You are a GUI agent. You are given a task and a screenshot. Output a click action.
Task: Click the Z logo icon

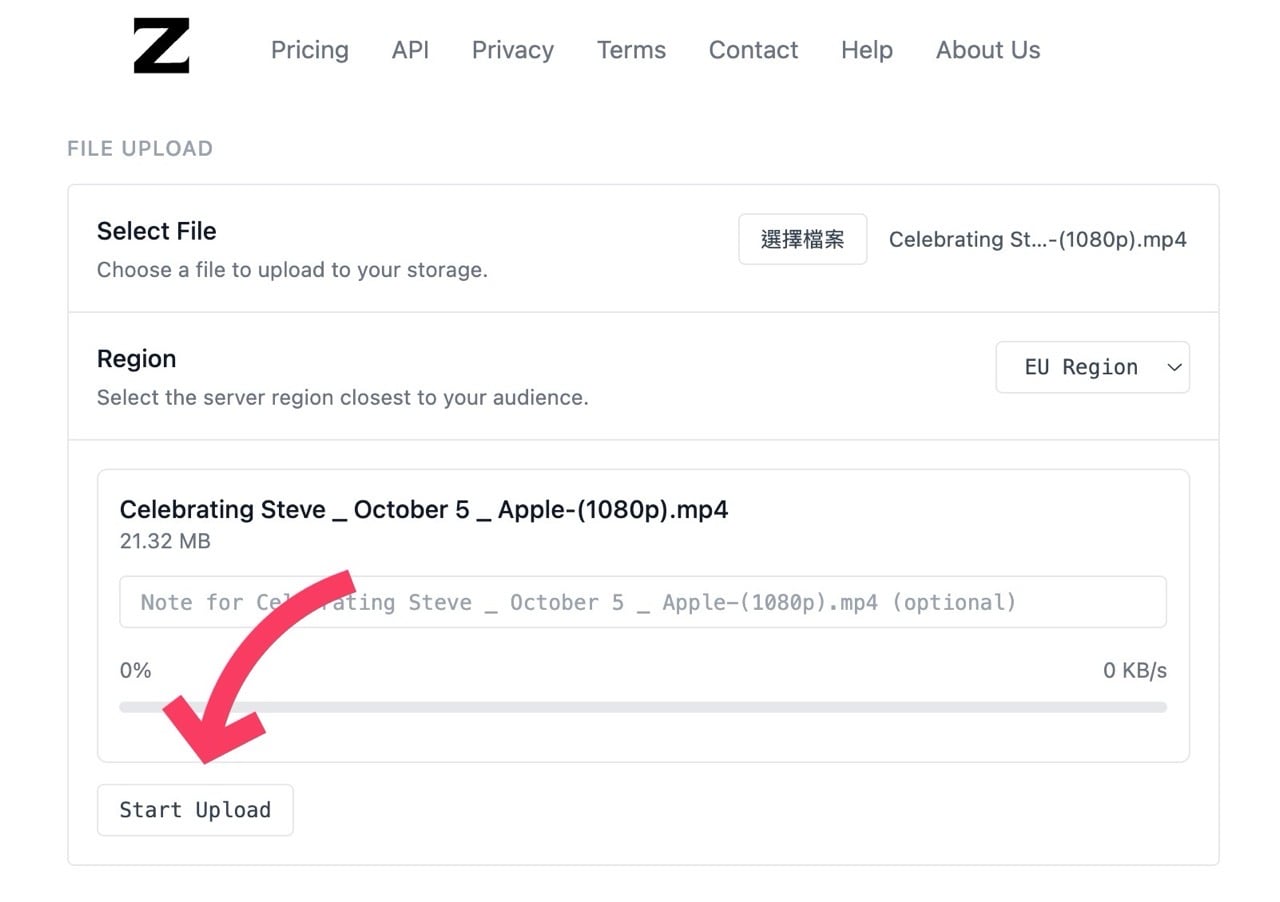161,47
